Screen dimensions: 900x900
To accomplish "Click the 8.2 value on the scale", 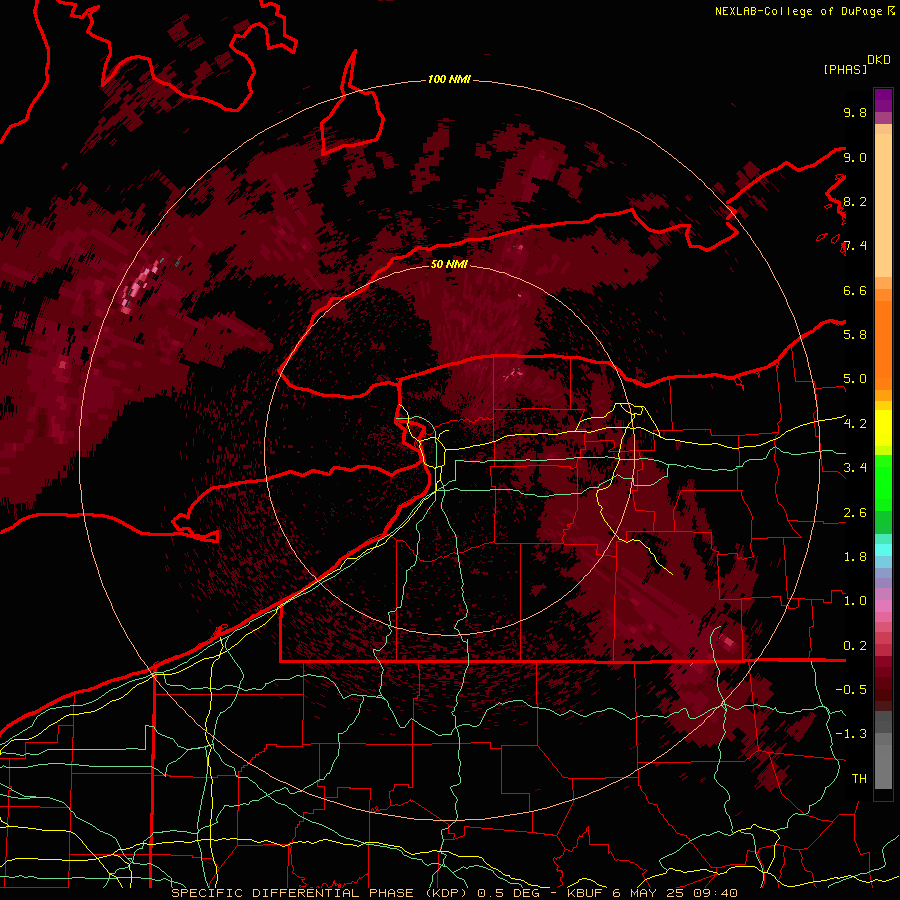I will click(855, 201).
